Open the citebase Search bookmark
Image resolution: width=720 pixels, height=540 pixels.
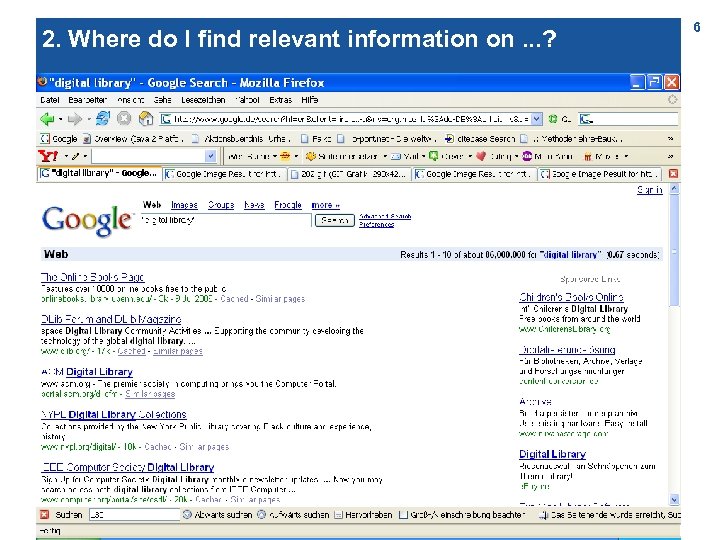point(480,139)
